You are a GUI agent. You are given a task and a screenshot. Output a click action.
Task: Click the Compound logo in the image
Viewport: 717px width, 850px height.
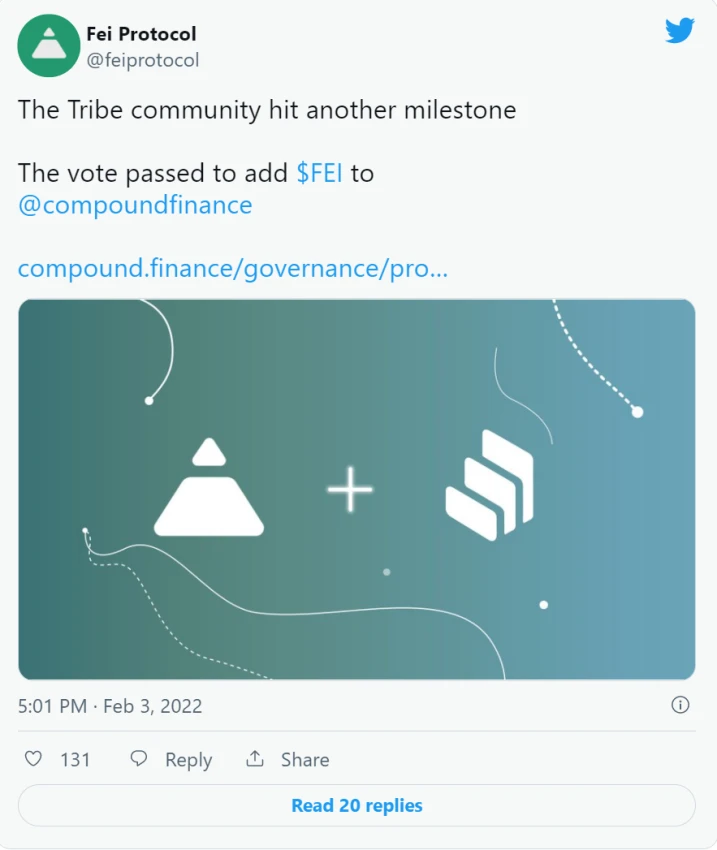(x=490, y=485)
